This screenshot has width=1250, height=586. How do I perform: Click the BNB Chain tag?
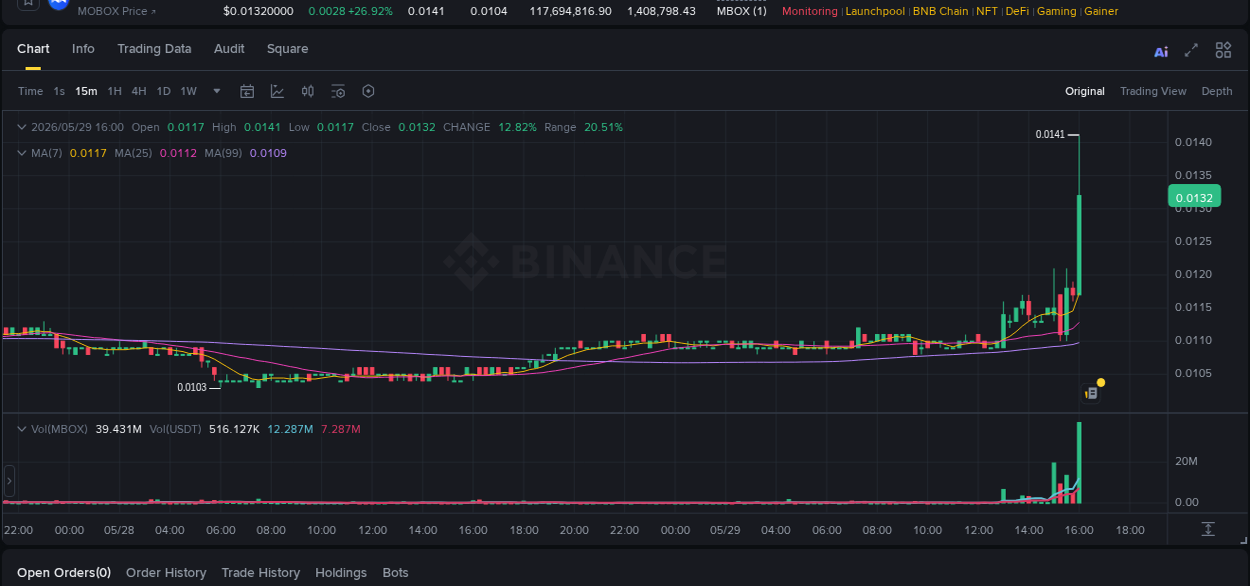click(941, 11)
